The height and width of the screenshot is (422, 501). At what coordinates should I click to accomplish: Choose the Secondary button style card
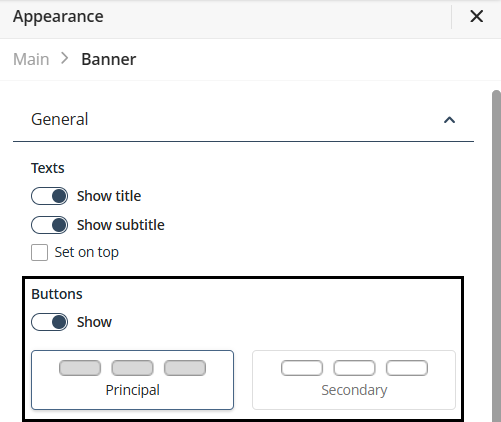pyautogui.click(x=354, y=380)
